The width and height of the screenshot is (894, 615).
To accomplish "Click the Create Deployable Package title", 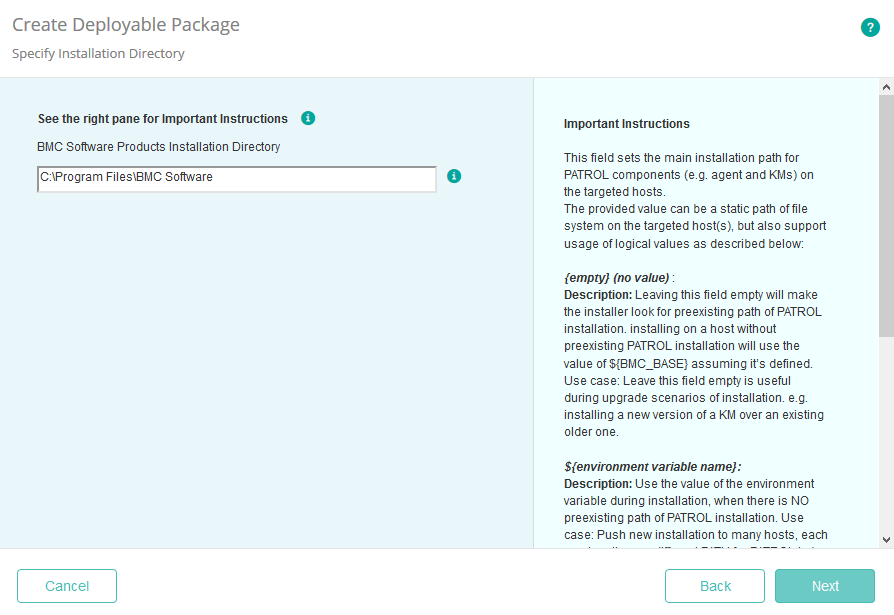I will [125, 24].
